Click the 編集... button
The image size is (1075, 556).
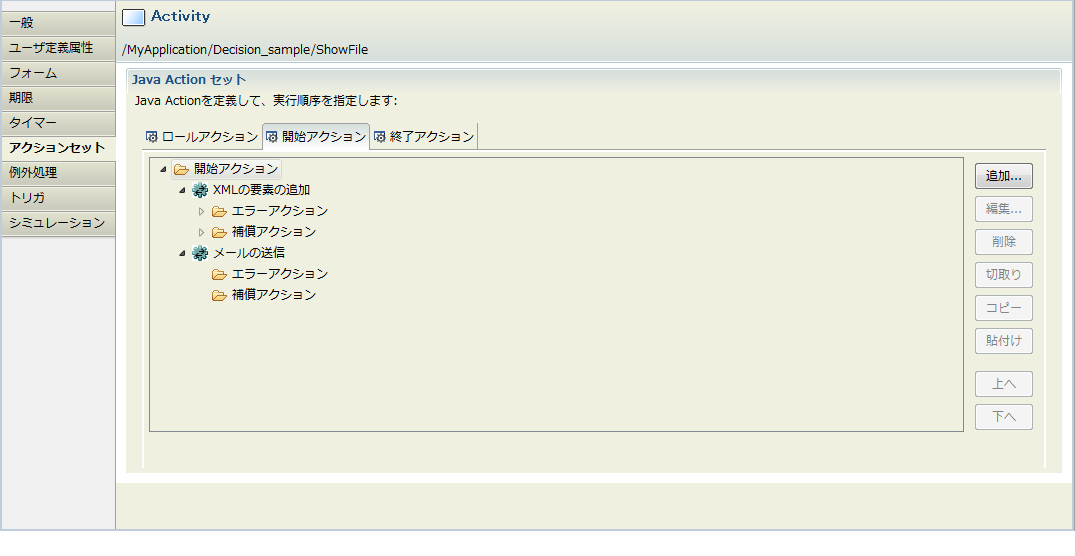click(x=1004, y=209)
